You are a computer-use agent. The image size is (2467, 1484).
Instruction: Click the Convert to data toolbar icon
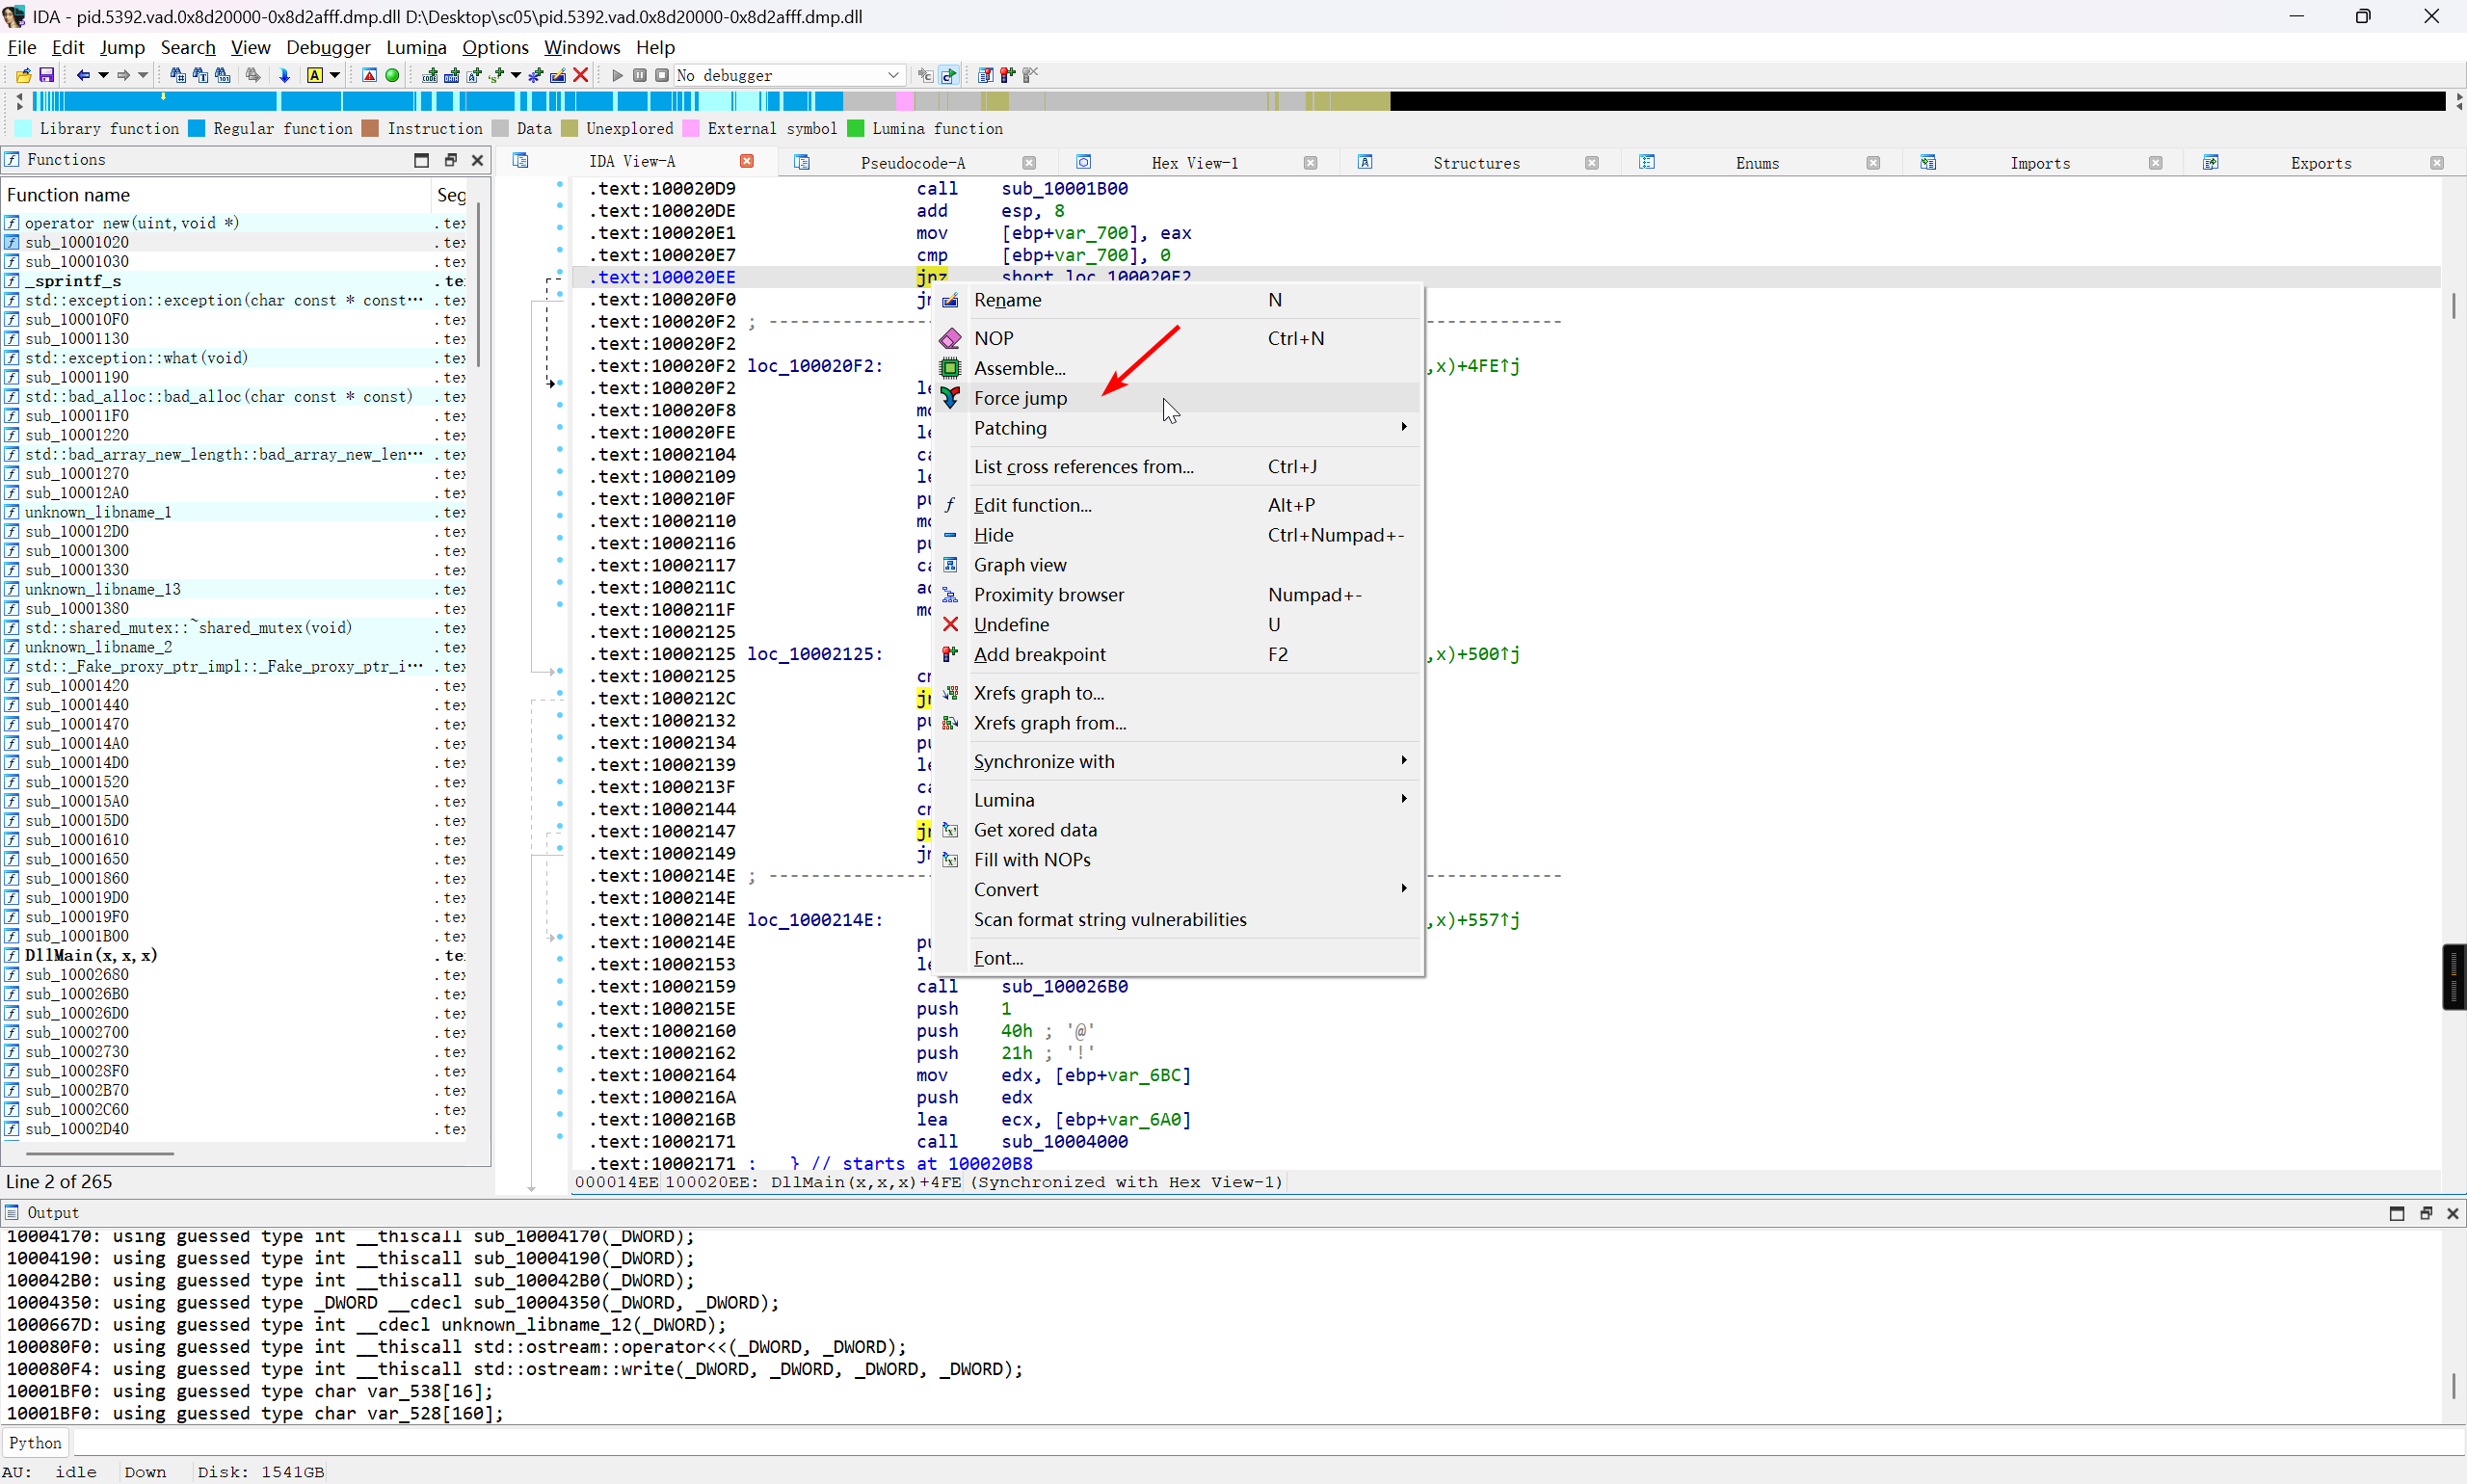(452, 75)
